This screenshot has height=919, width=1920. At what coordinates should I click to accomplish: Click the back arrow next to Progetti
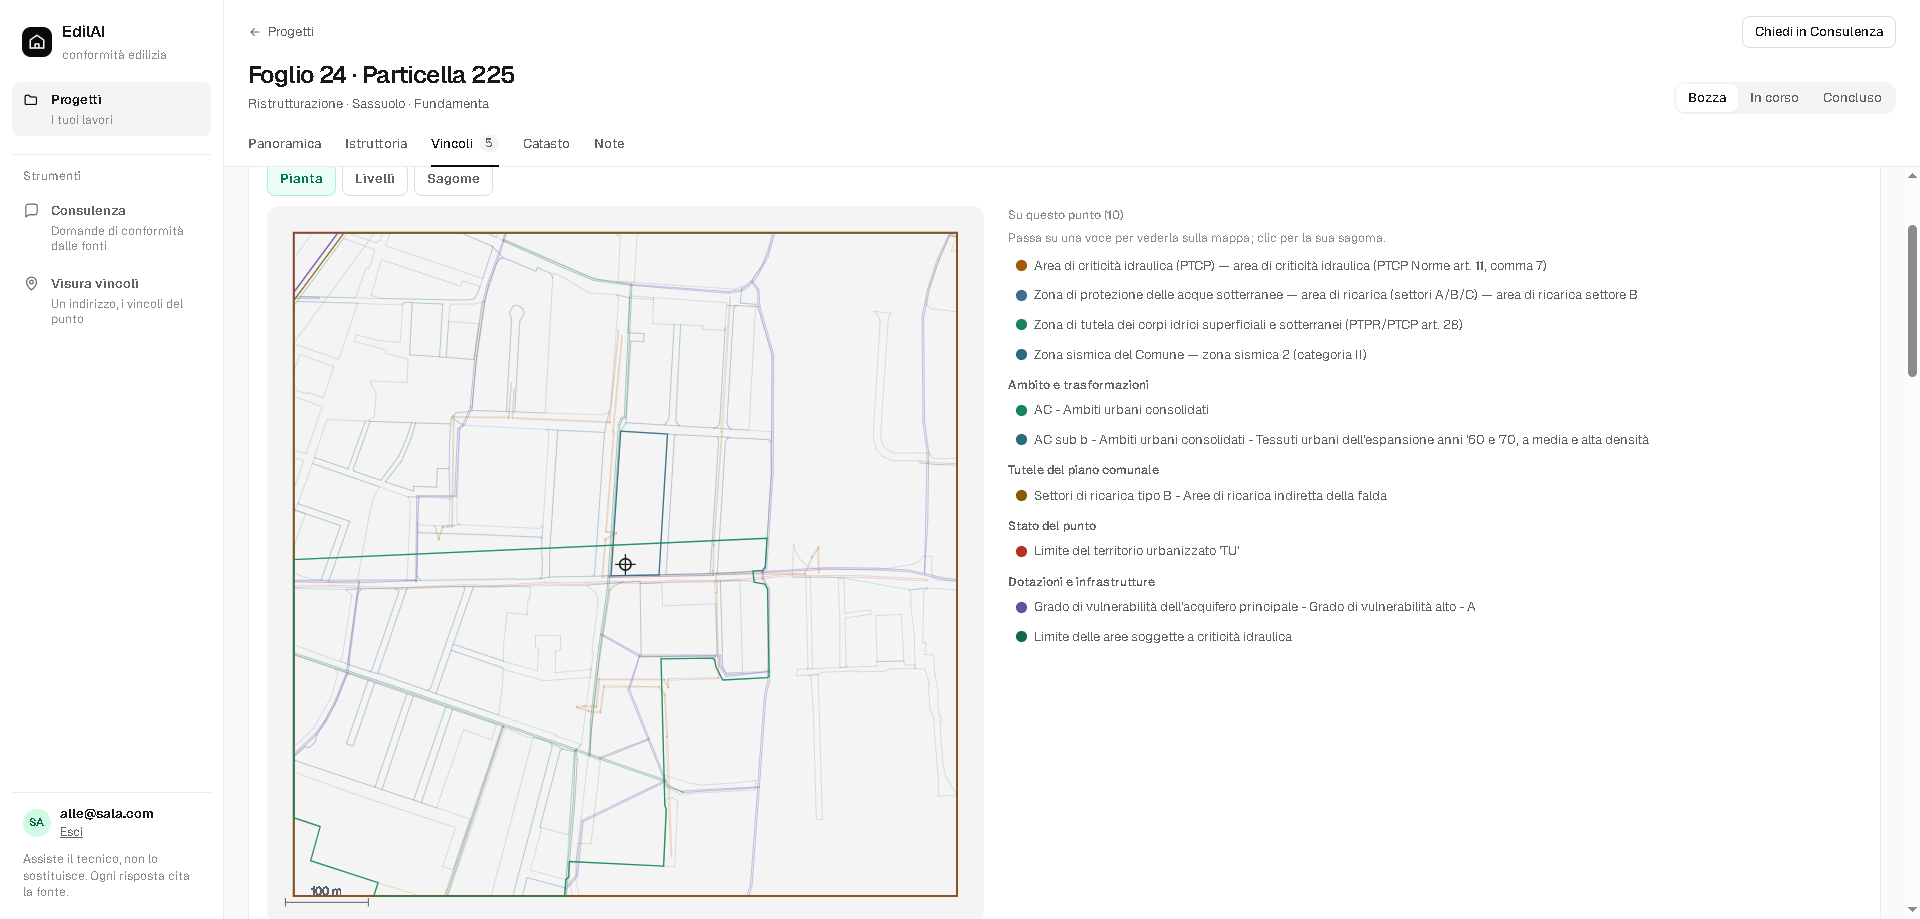point(254,32)
